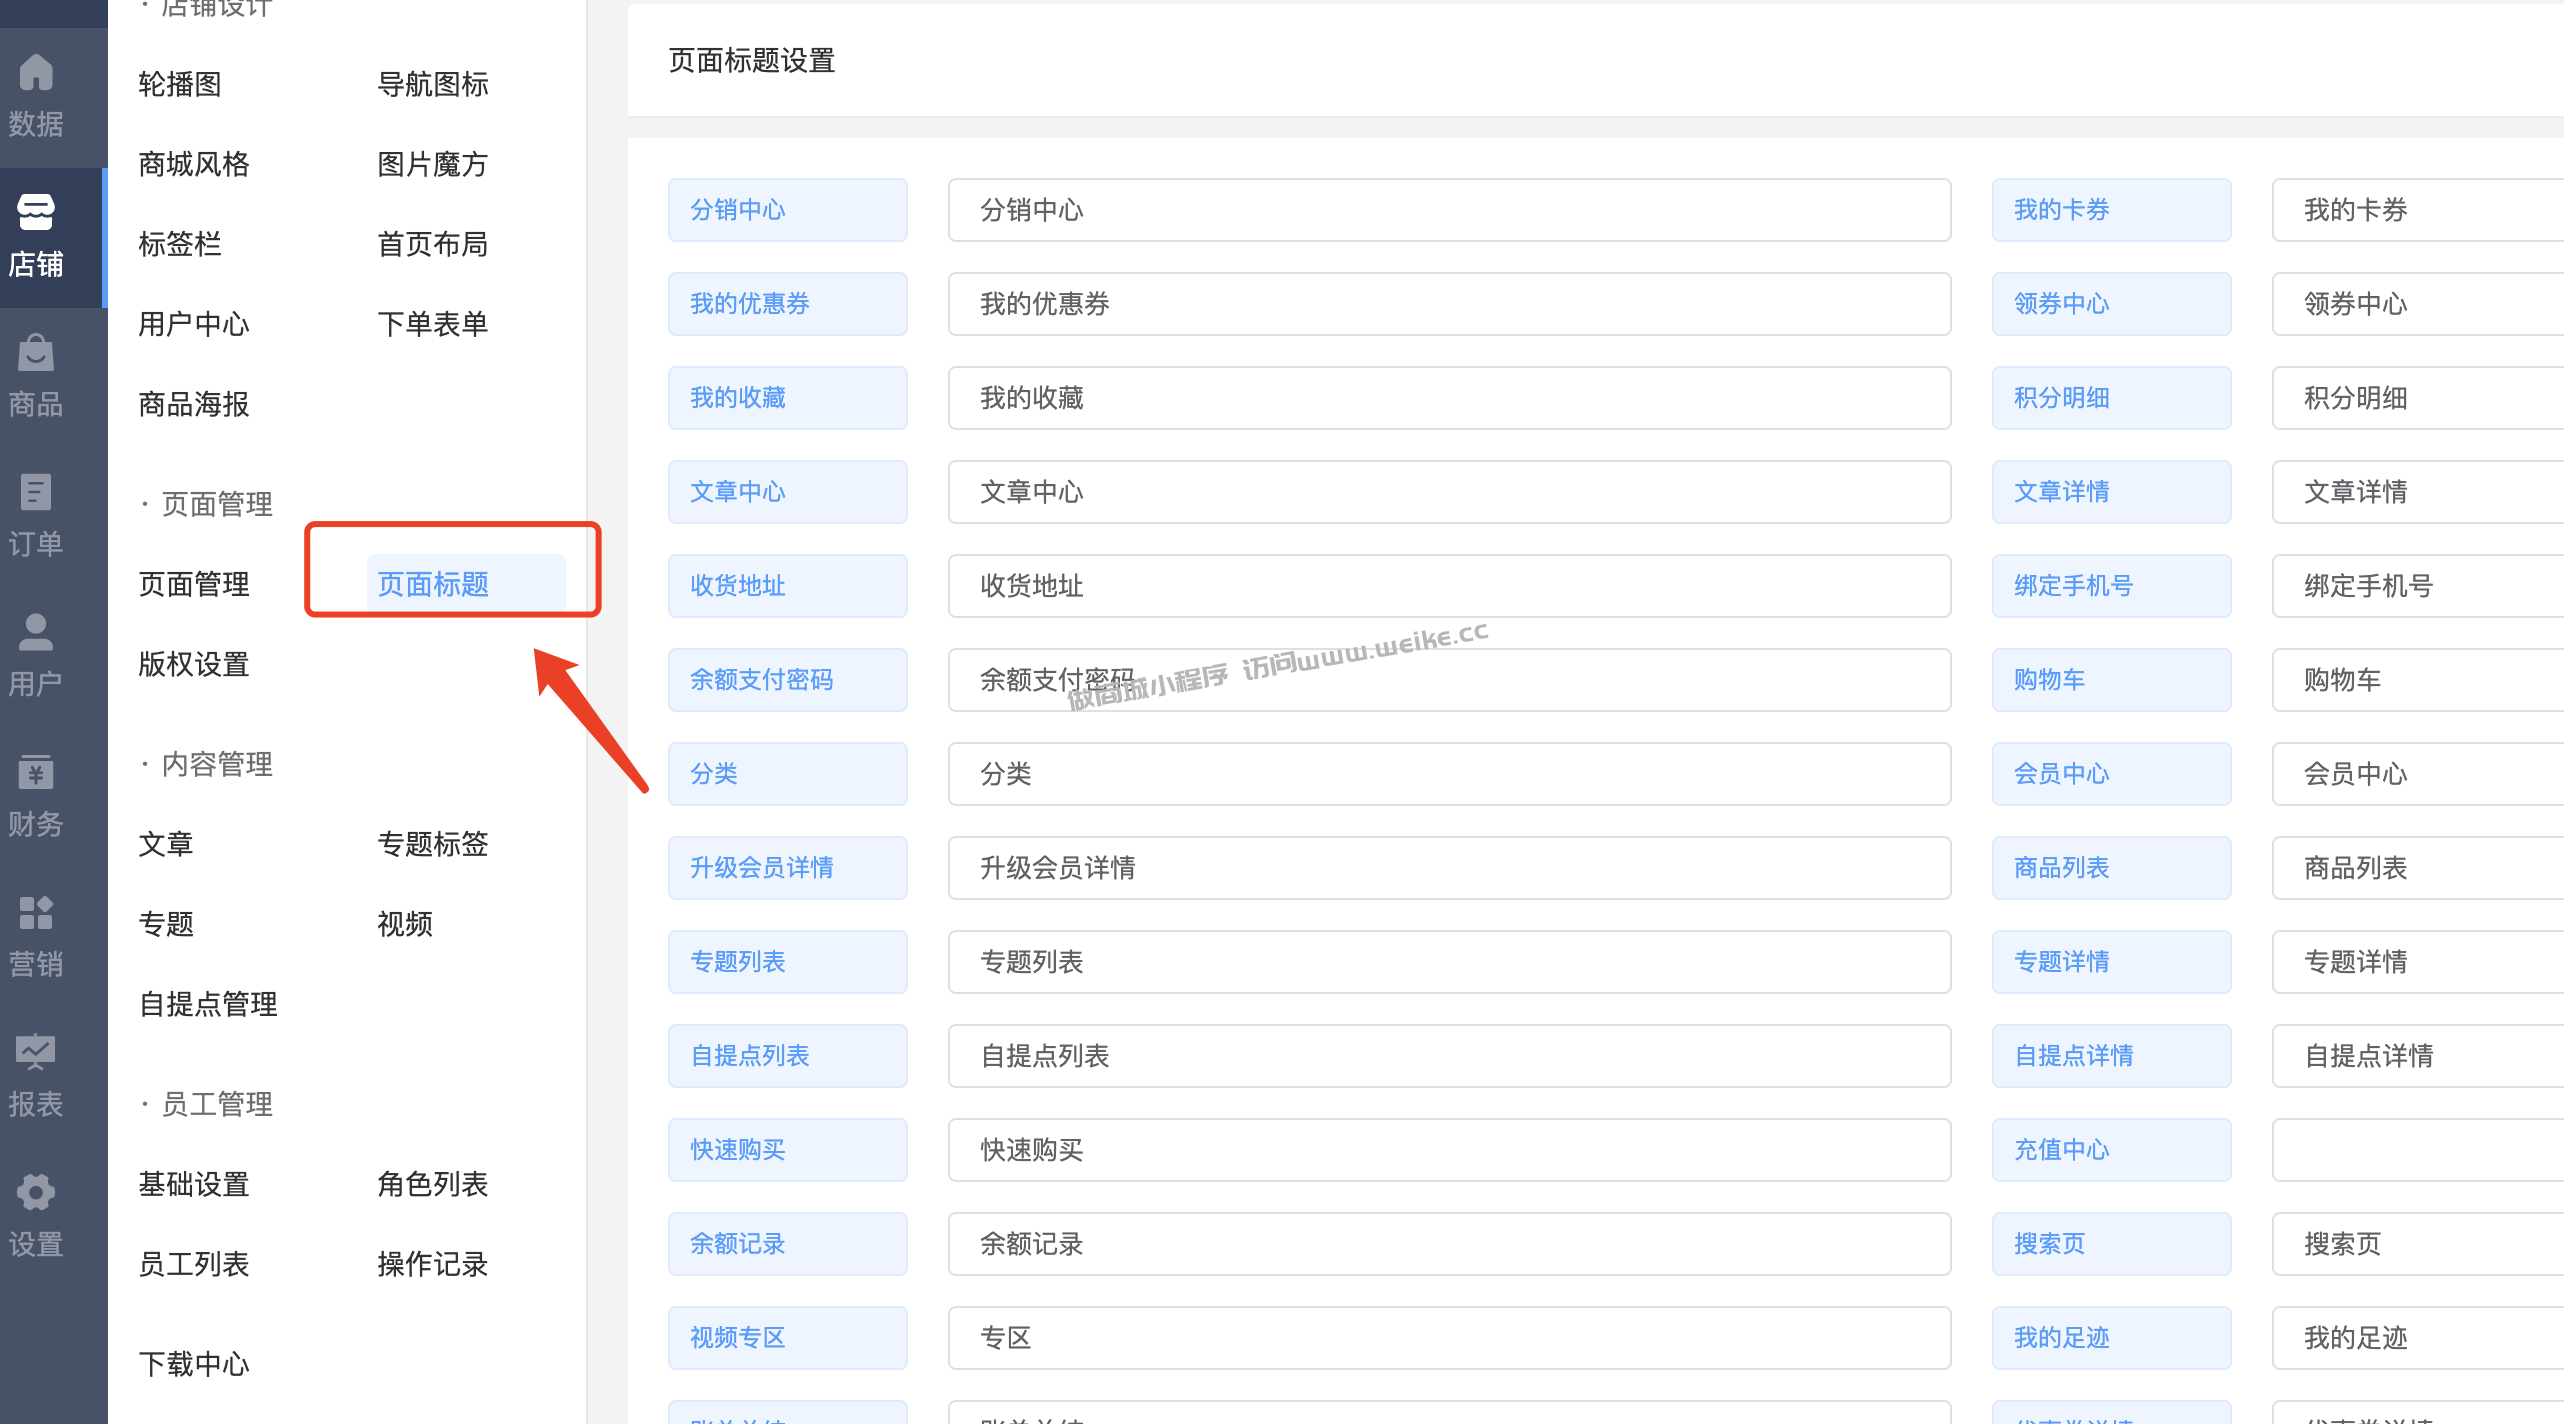This screenshot has width=2564, height=1424.
Task: Edit the 文章详情 title field
Action: point(2418,492)
